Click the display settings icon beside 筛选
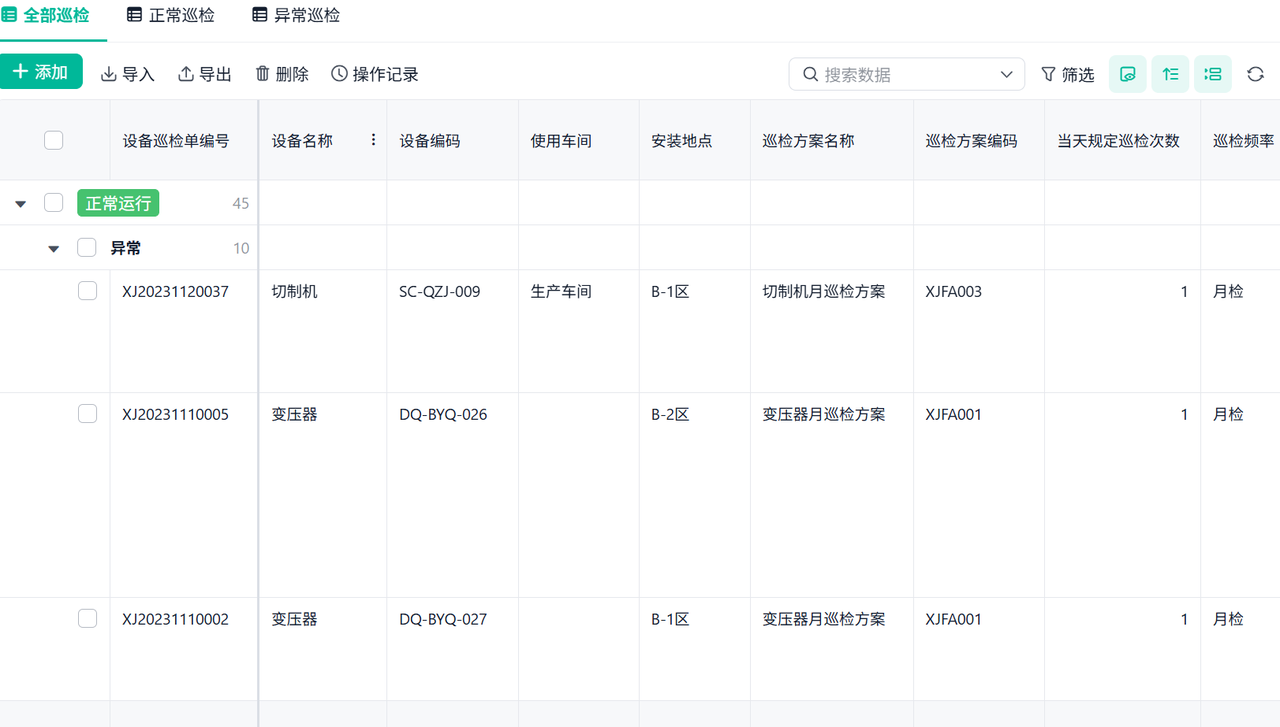 click(x=1128, y=74)
